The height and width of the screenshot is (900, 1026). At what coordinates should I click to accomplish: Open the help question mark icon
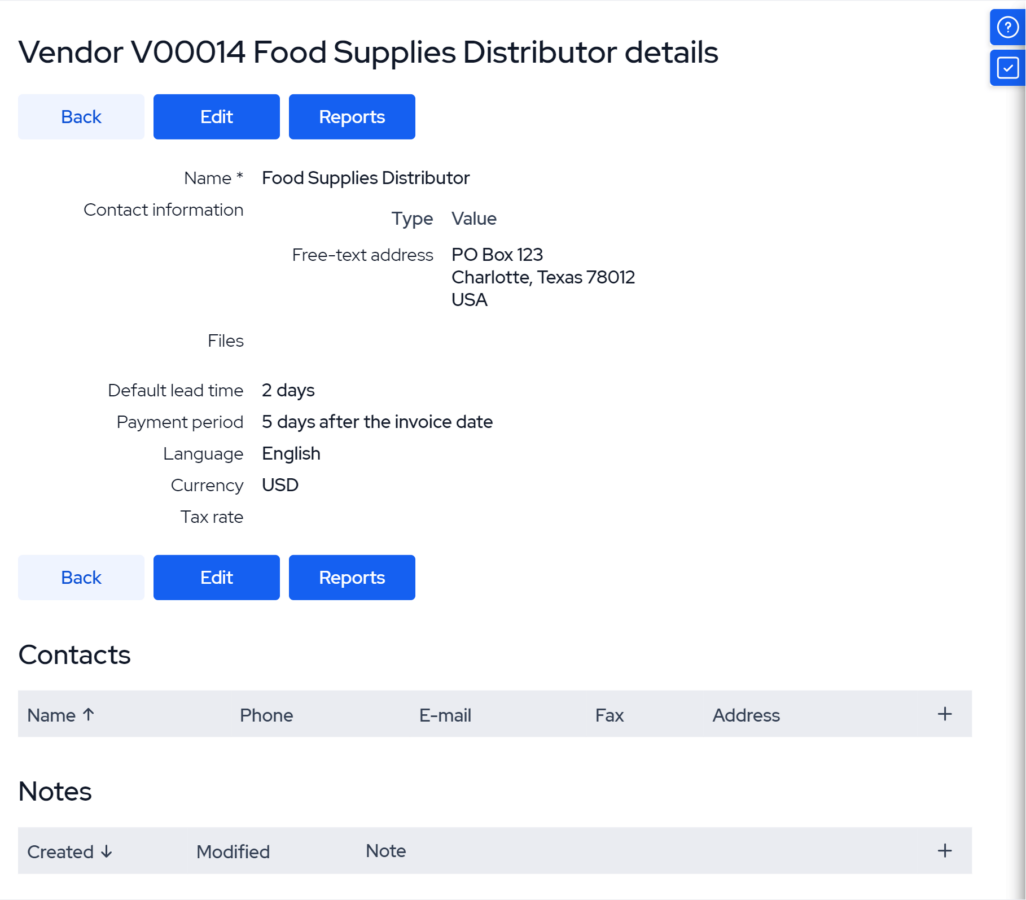[x=1007, y=28]
